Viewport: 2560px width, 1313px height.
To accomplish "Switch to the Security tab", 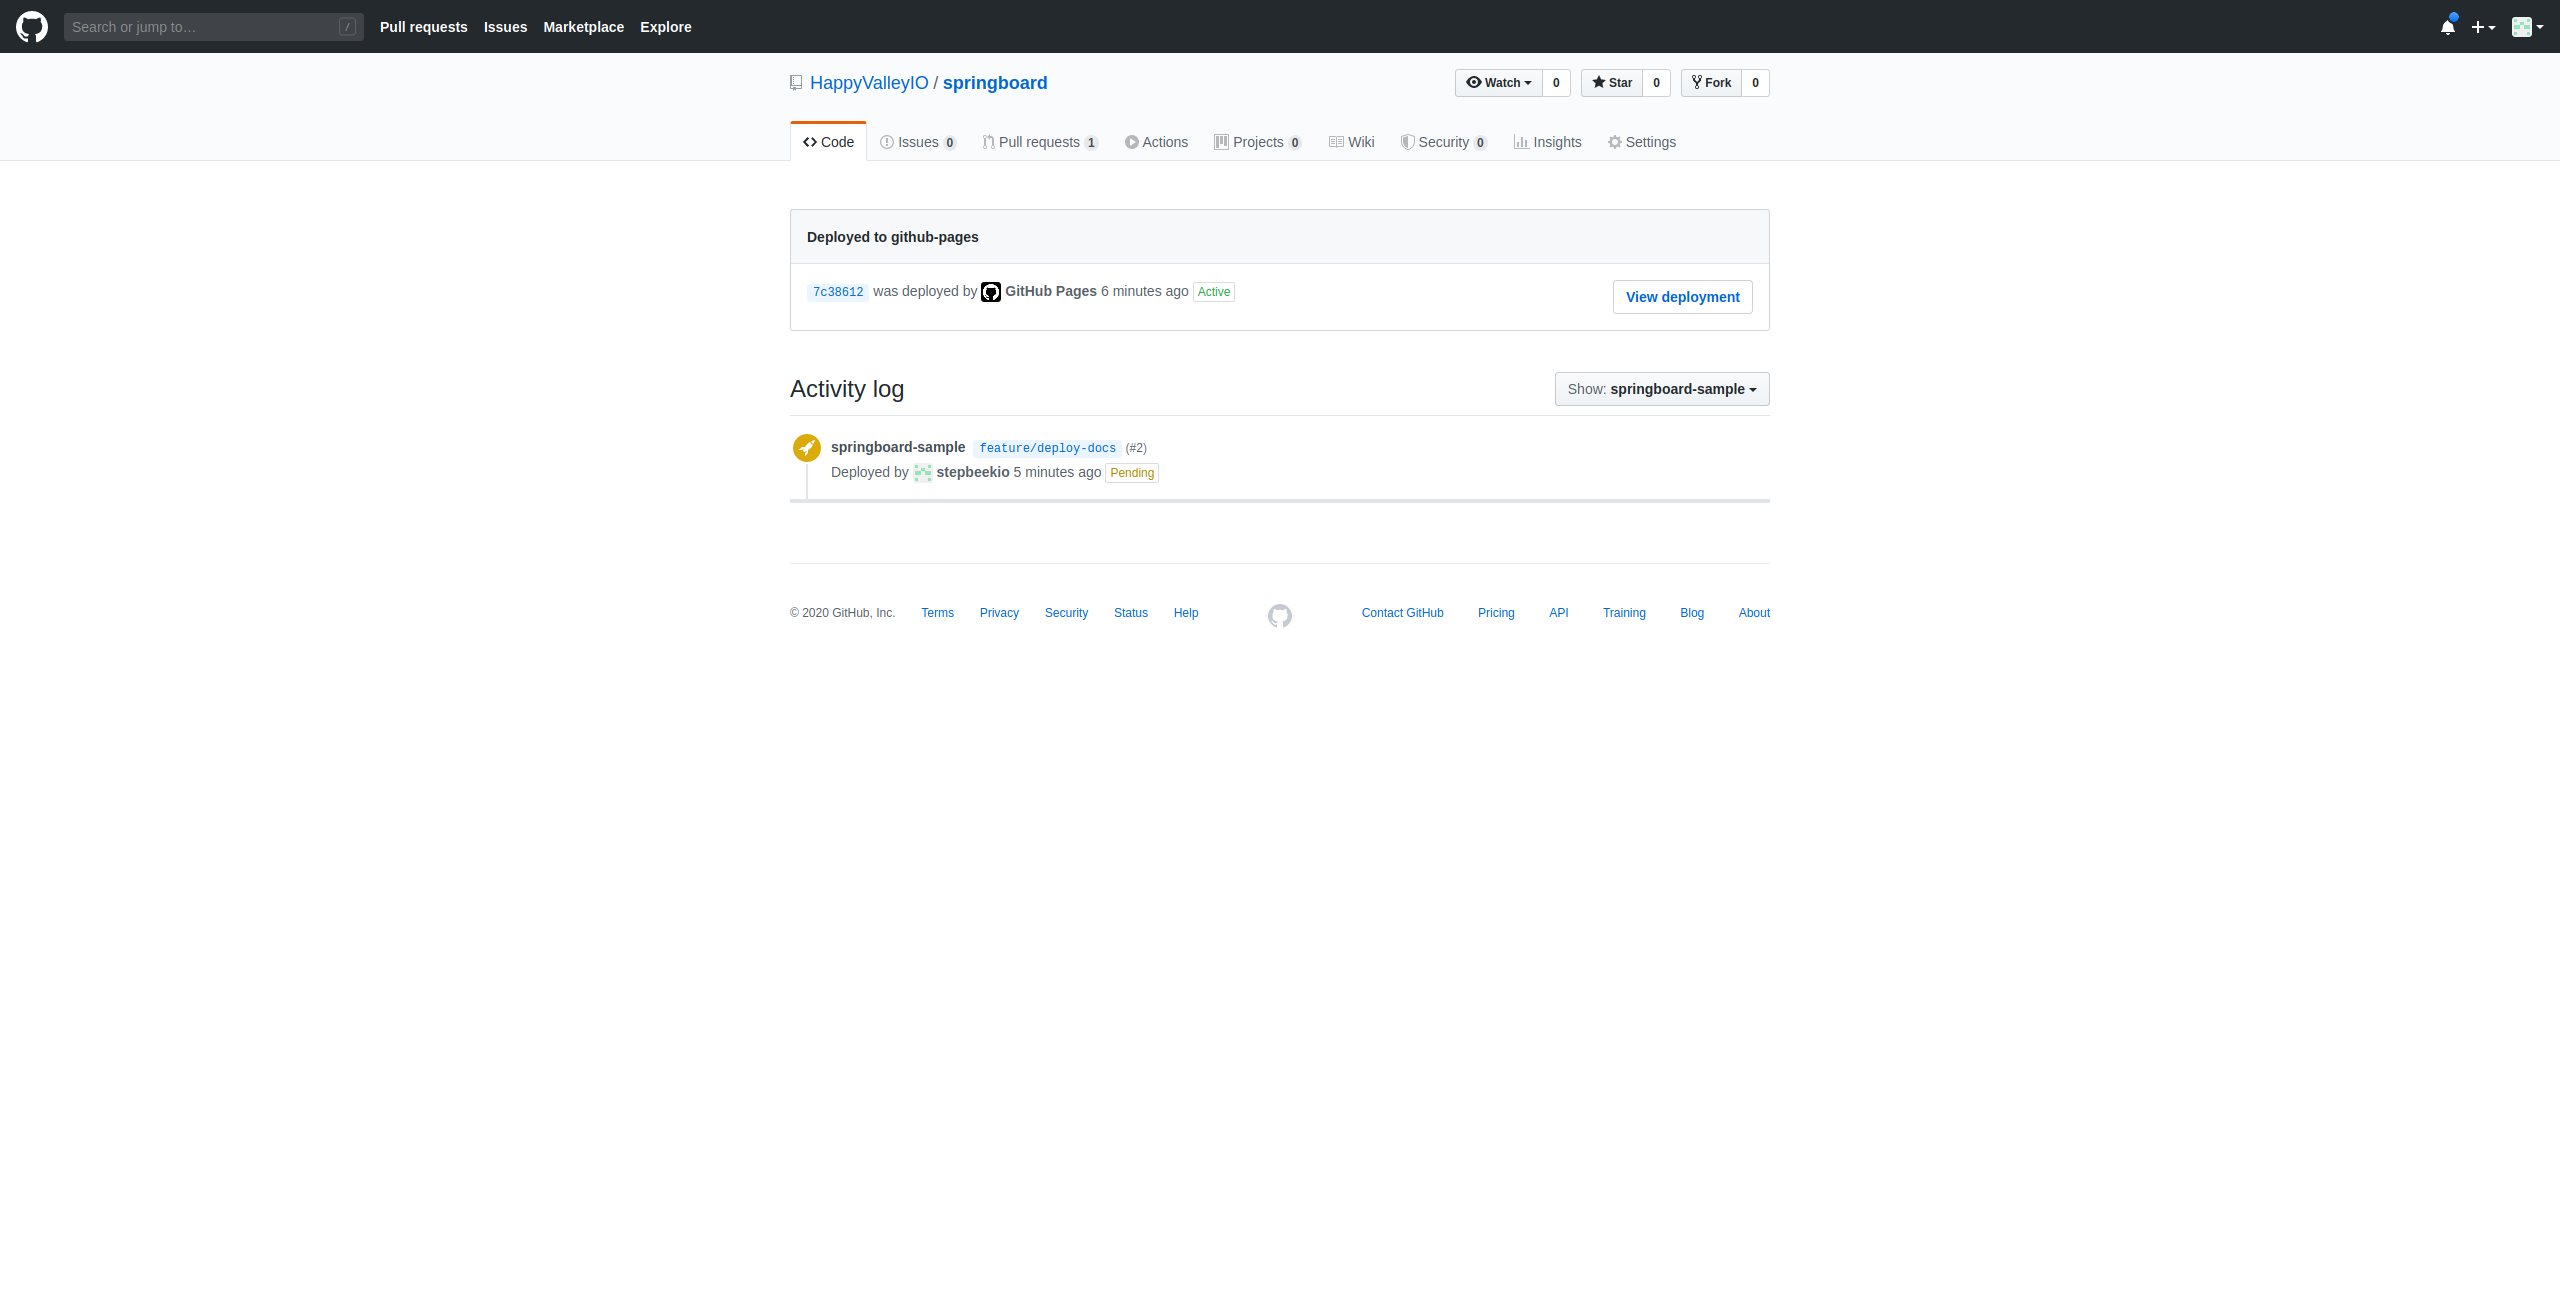I will 1443,142.
